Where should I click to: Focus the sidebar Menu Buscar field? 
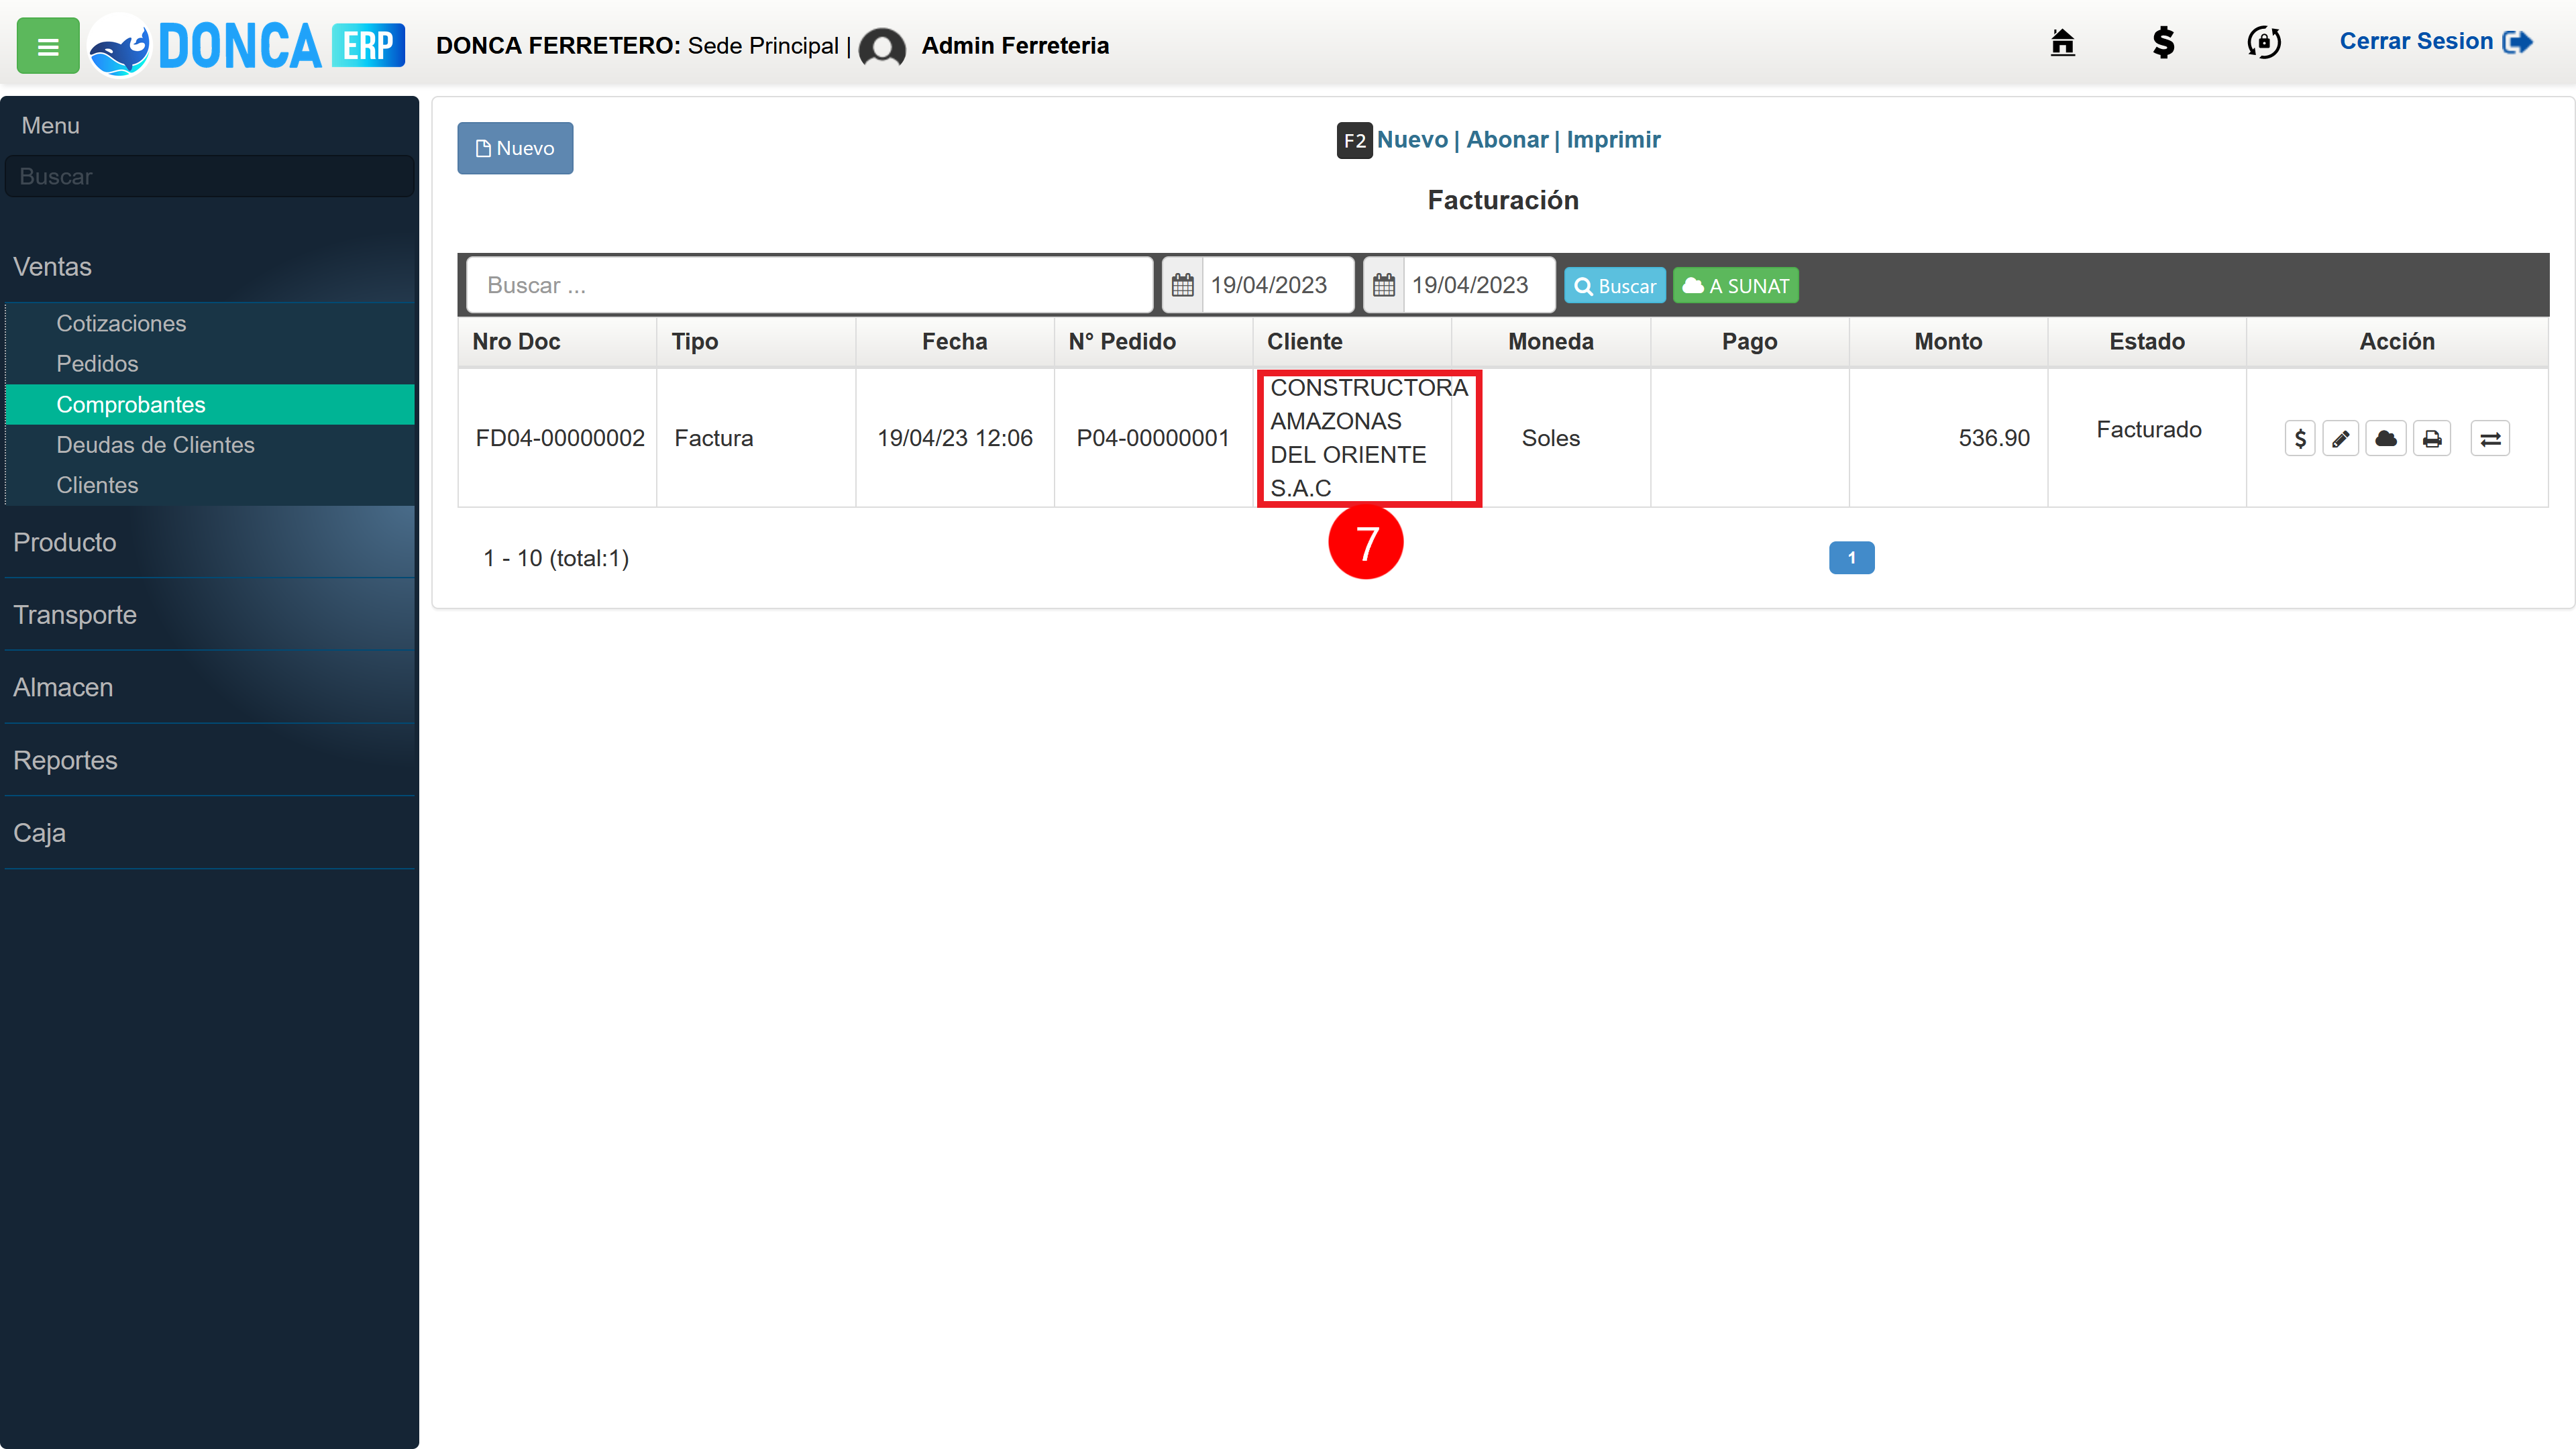pyautogui.click(x=210, y=176)
